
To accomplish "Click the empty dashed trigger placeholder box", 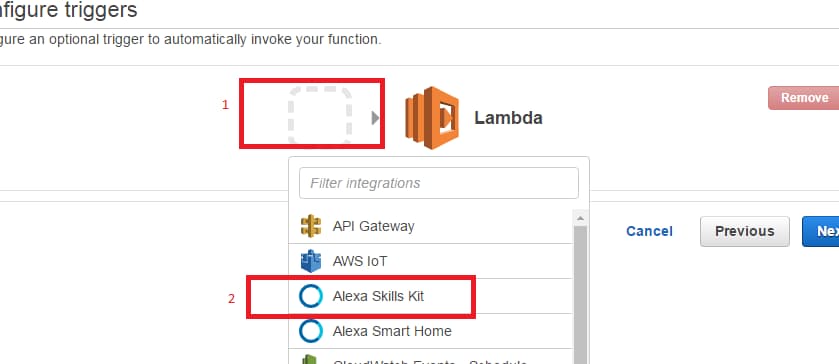I will (x=320, y=115).
